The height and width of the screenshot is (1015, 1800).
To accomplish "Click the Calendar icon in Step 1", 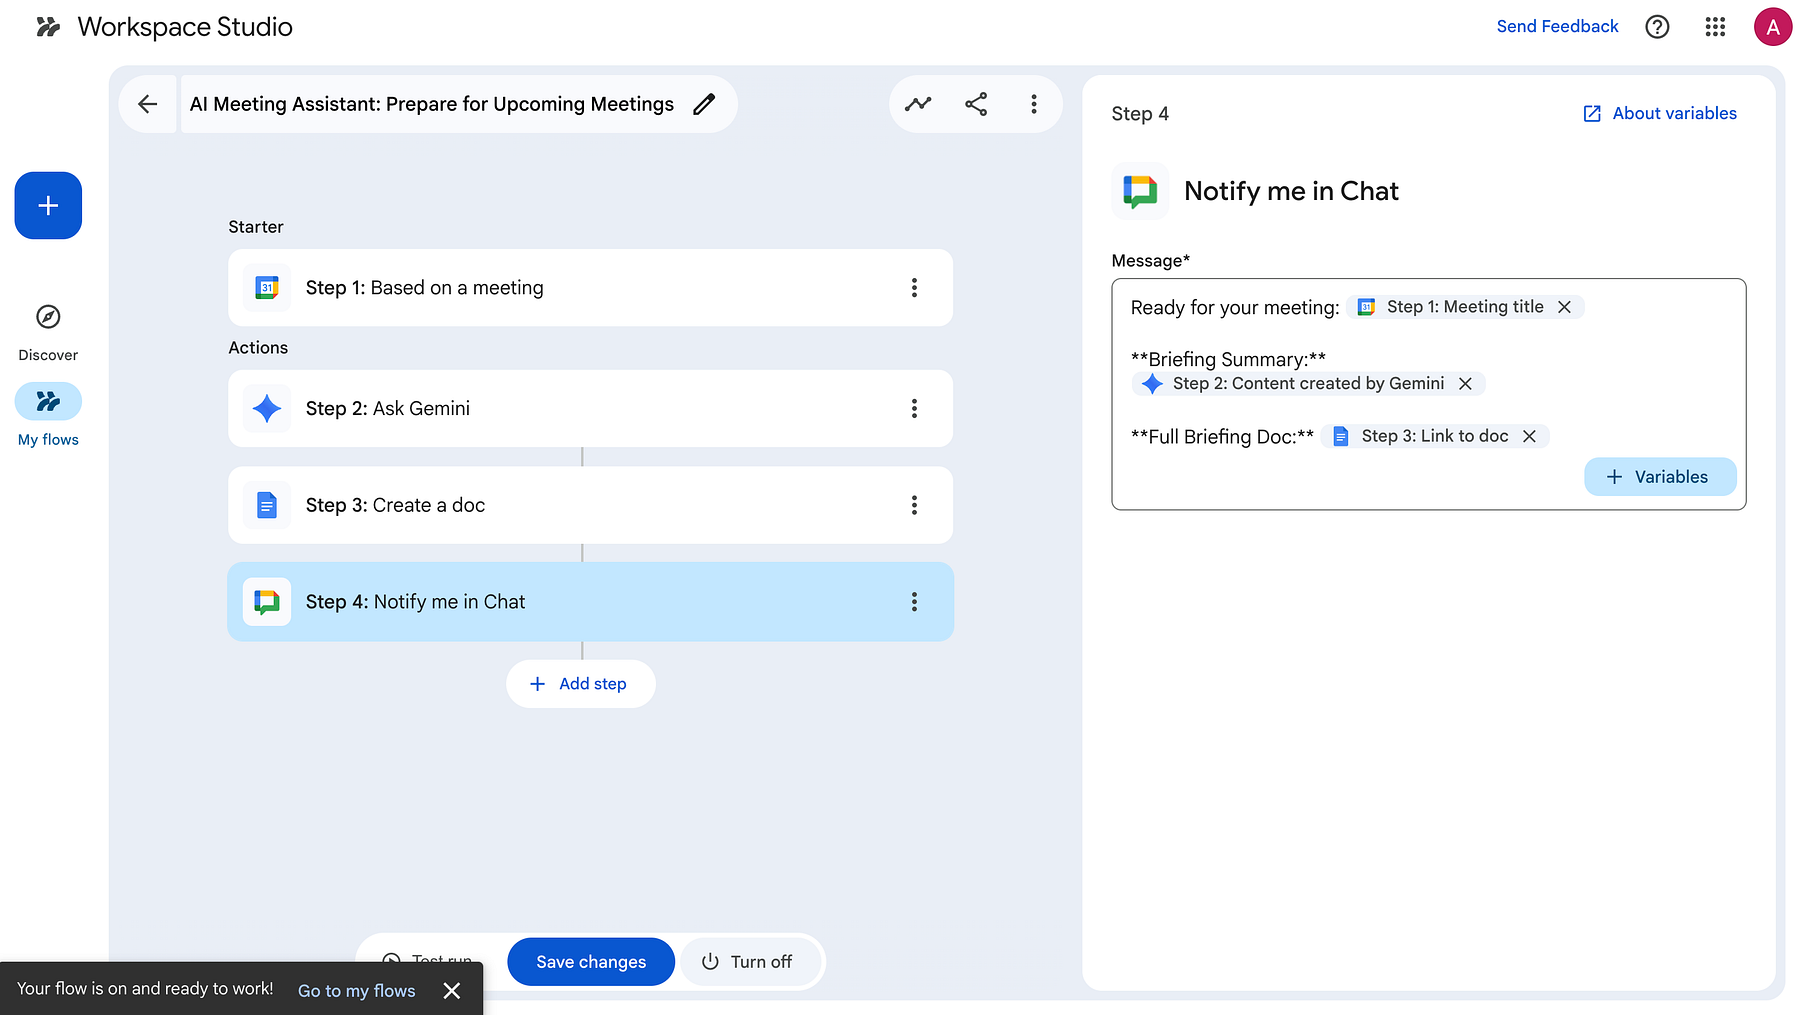I will (x=267, y=288).
